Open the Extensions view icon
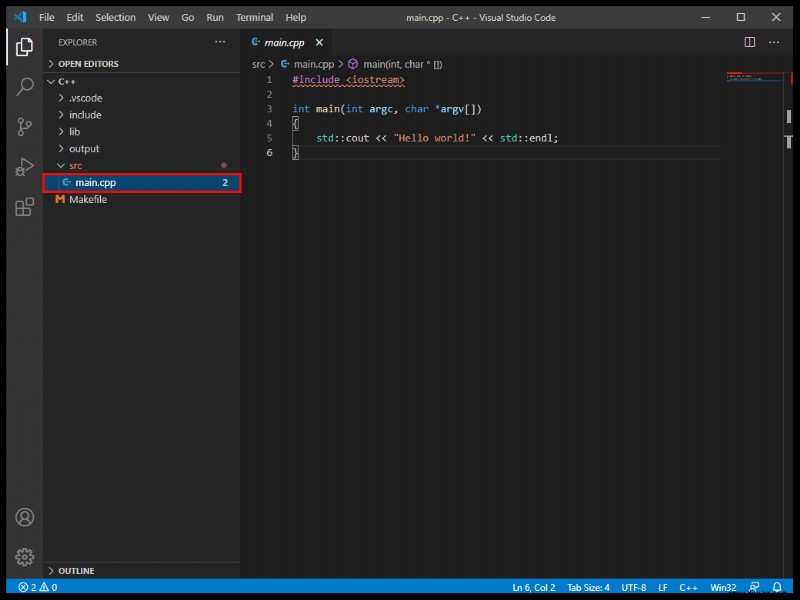The height and width of the screenshot is (600, 800). click(24, 207)
